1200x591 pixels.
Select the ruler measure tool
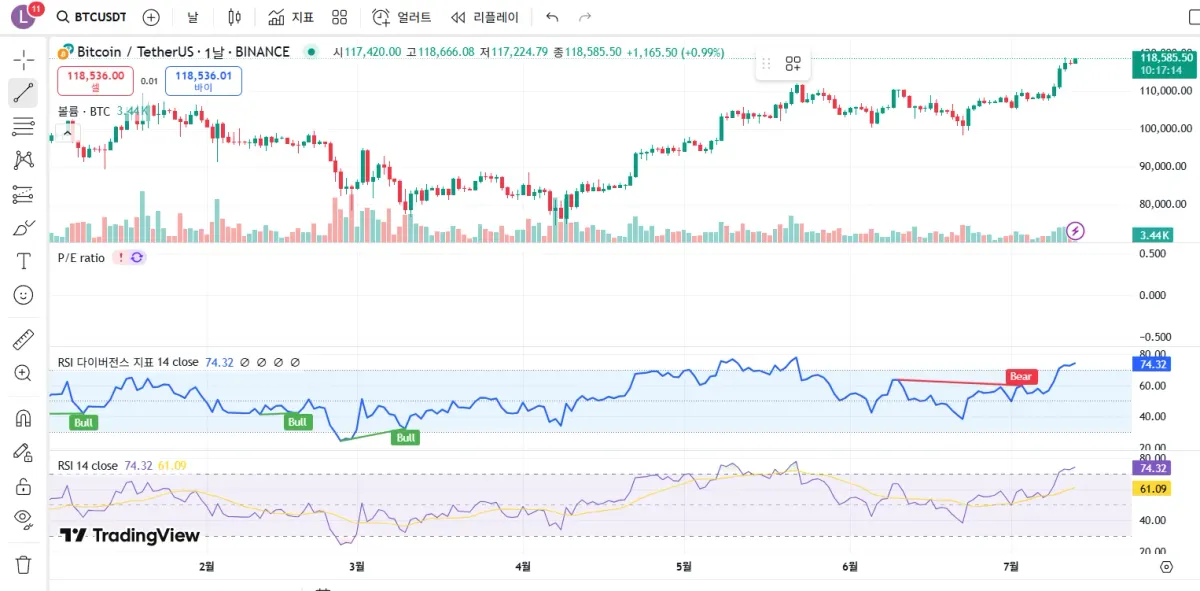(x=23, y=340)
